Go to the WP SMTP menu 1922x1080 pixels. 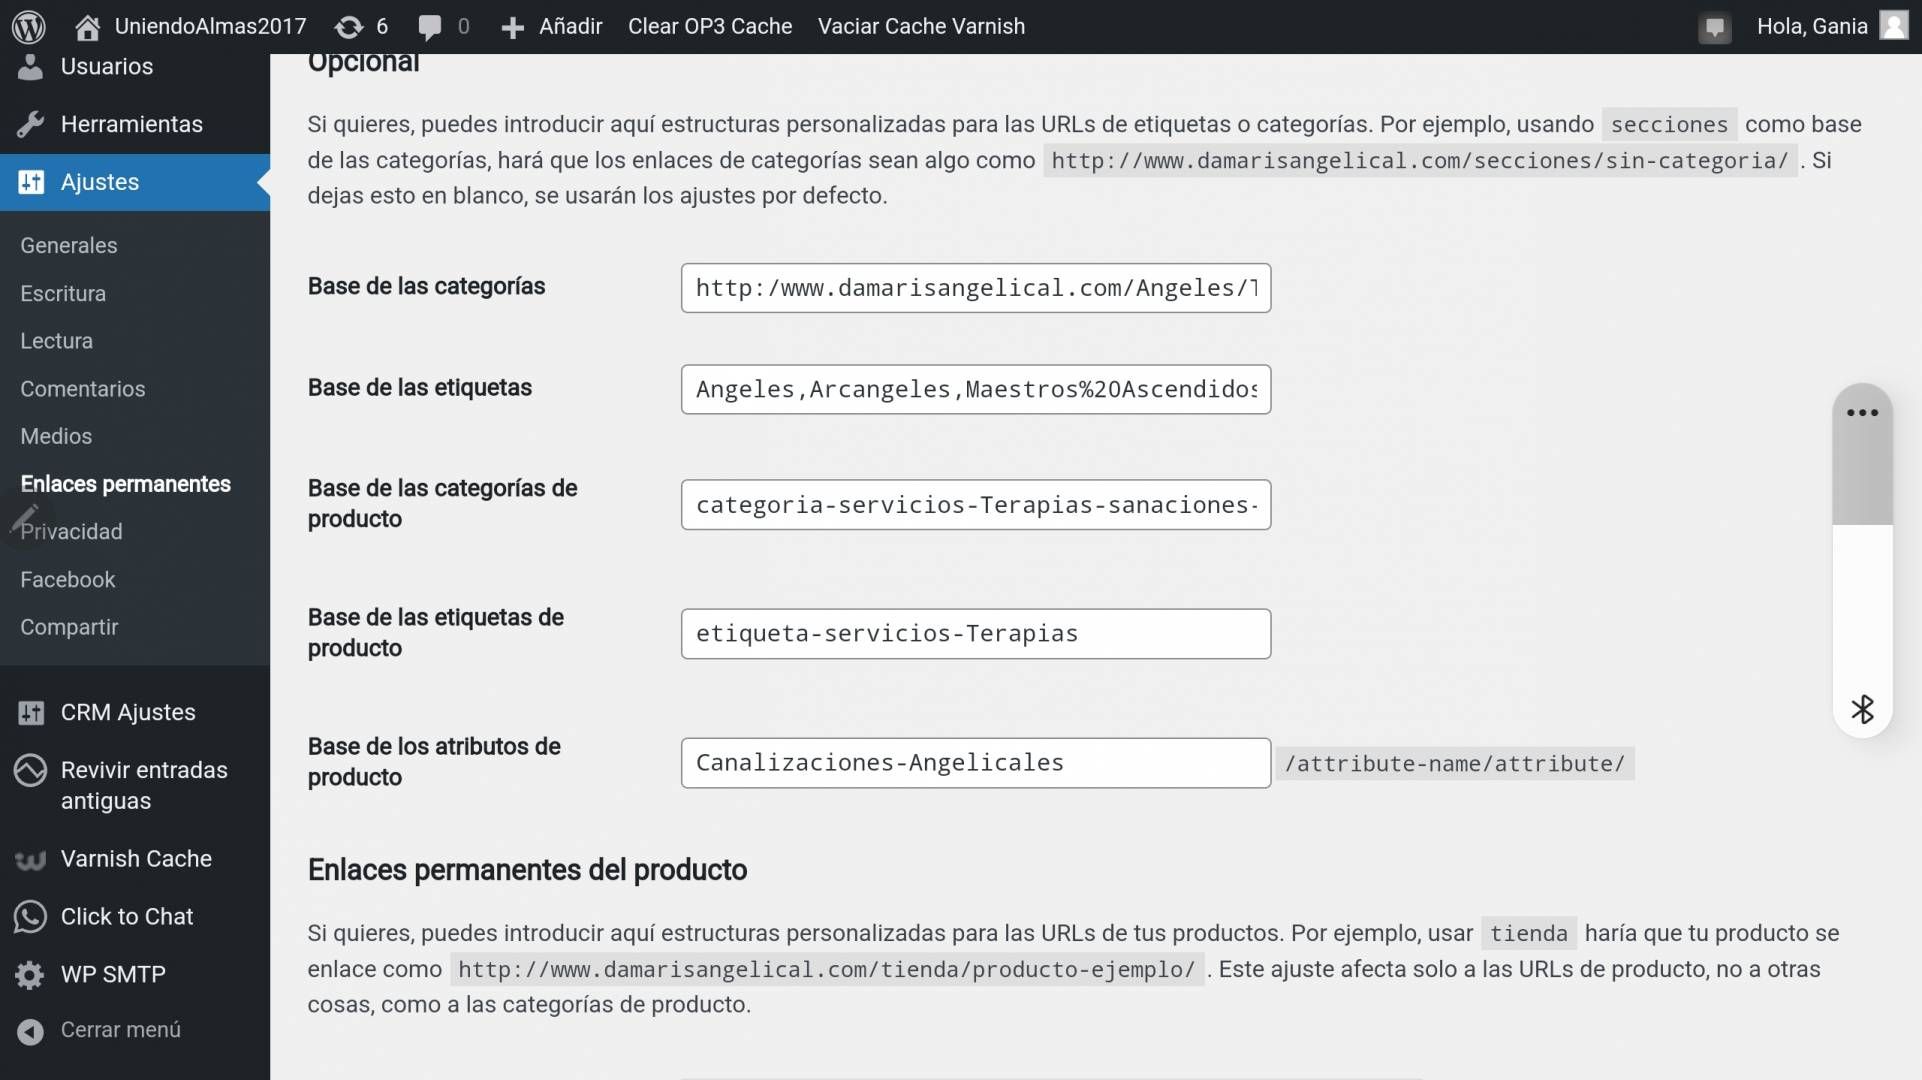[x=113, y=974]
